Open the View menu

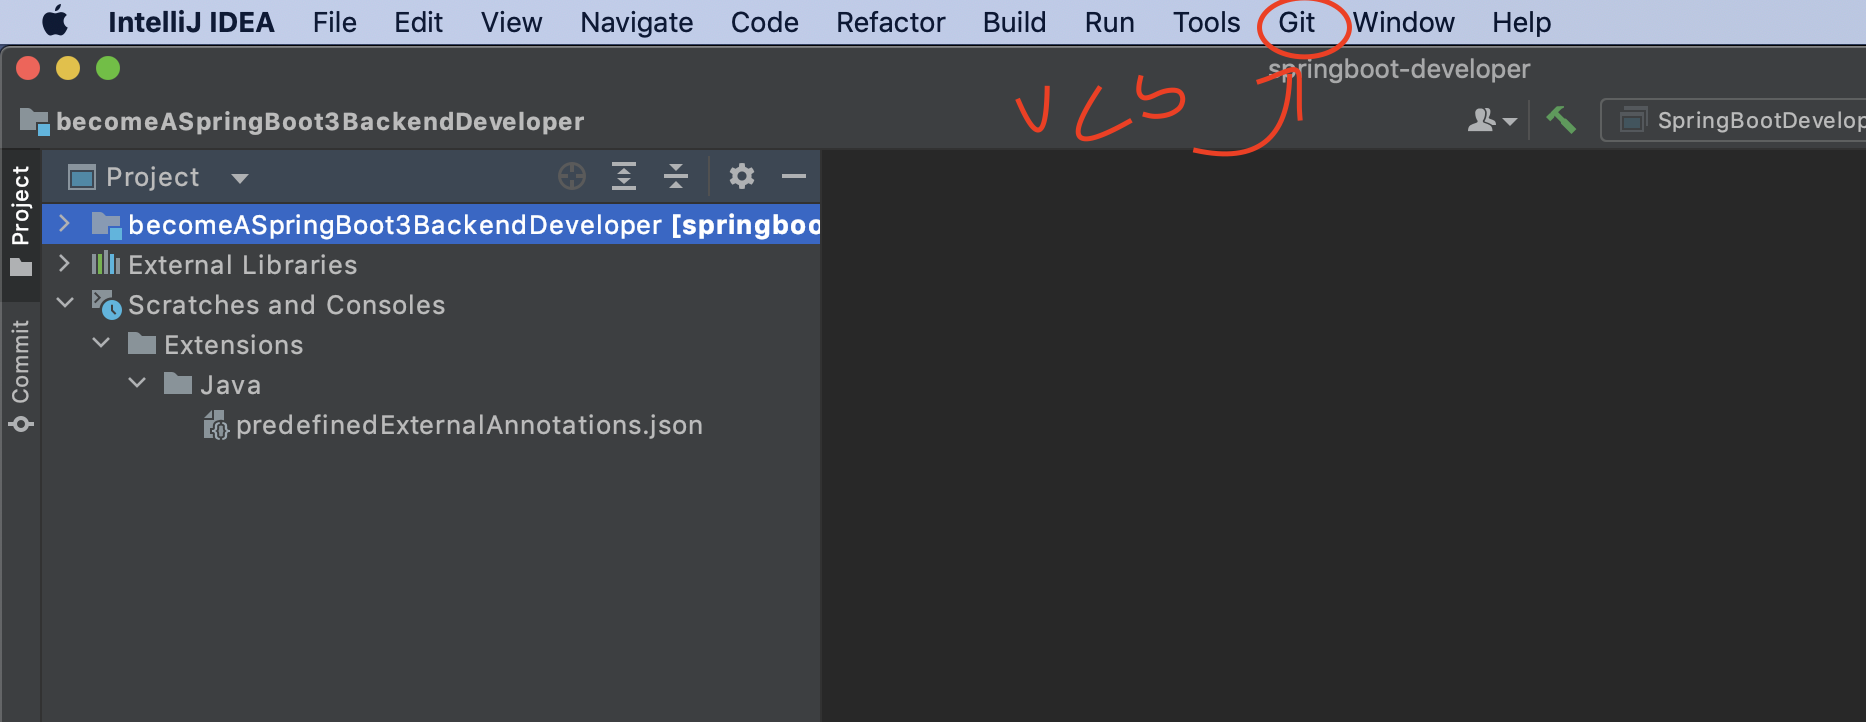[x=511, y=22]
